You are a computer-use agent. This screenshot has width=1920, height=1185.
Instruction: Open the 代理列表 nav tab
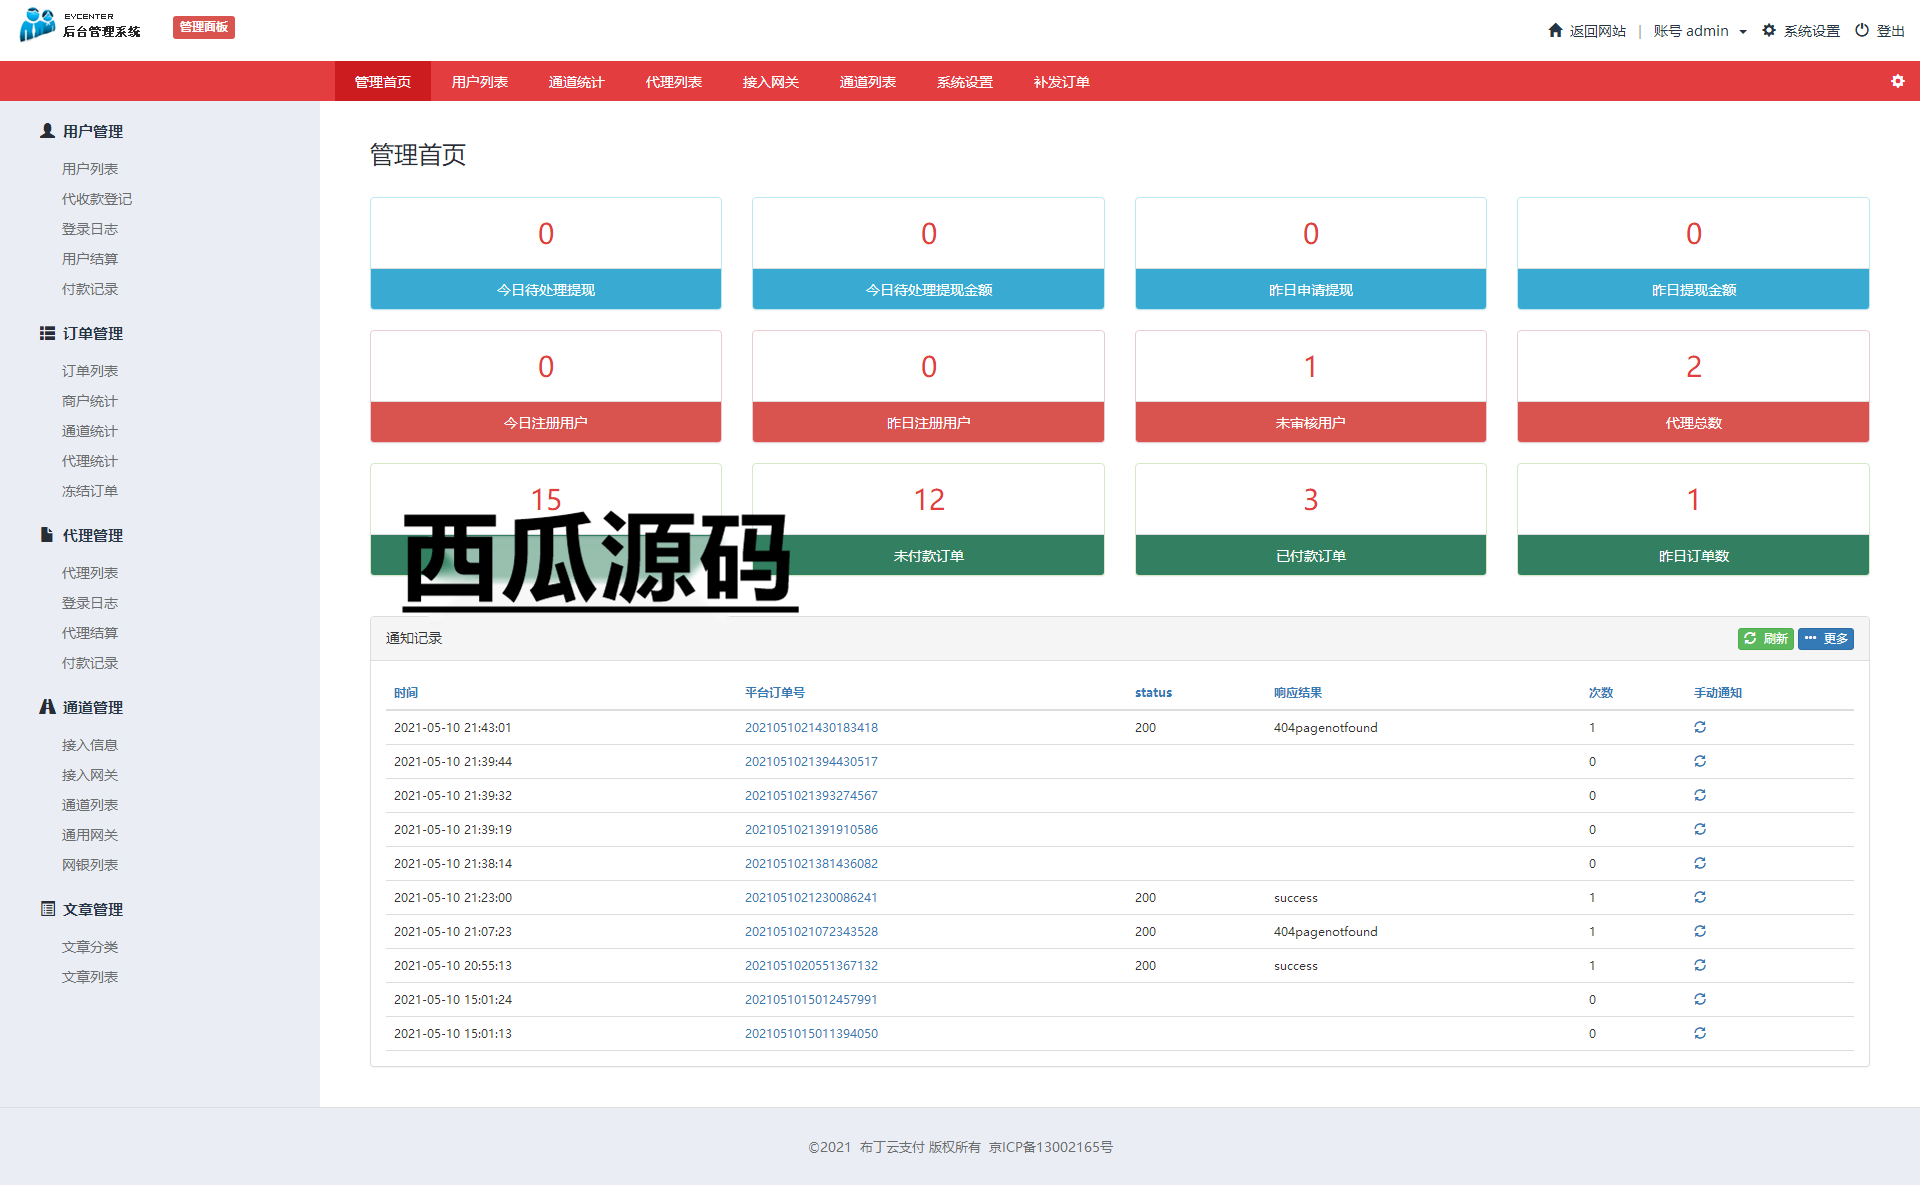click(x=674, y=81)
